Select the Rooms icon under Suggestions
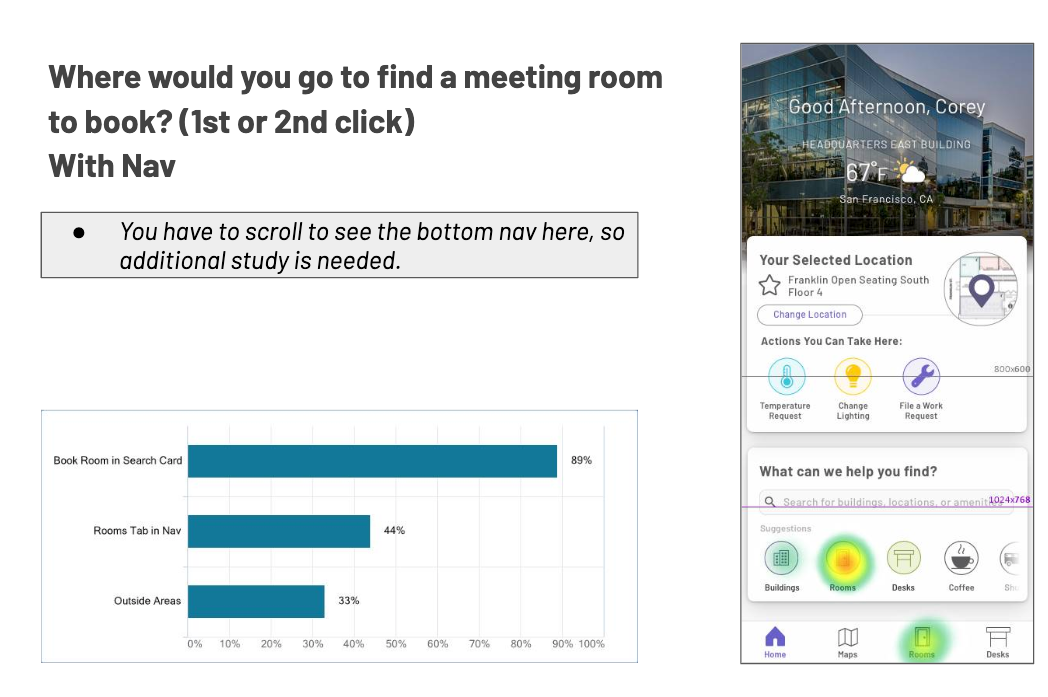 (x=843, y=558)
